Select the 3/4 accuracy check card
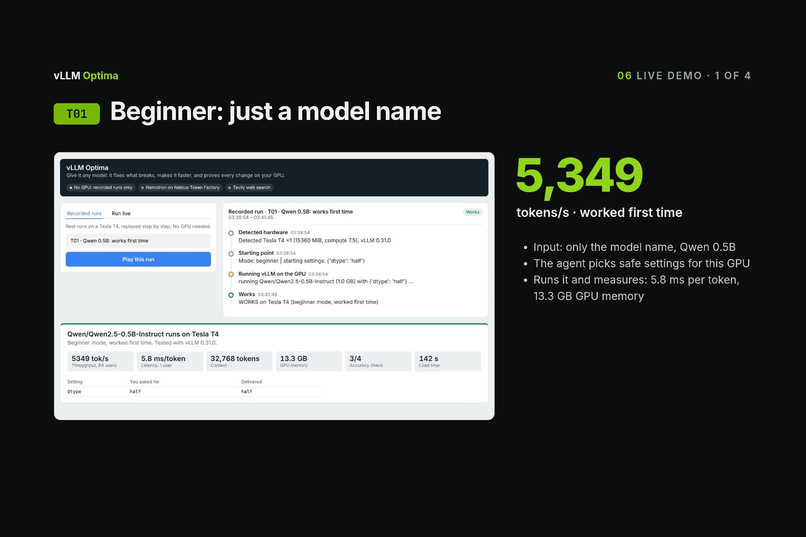 point(378,361)
